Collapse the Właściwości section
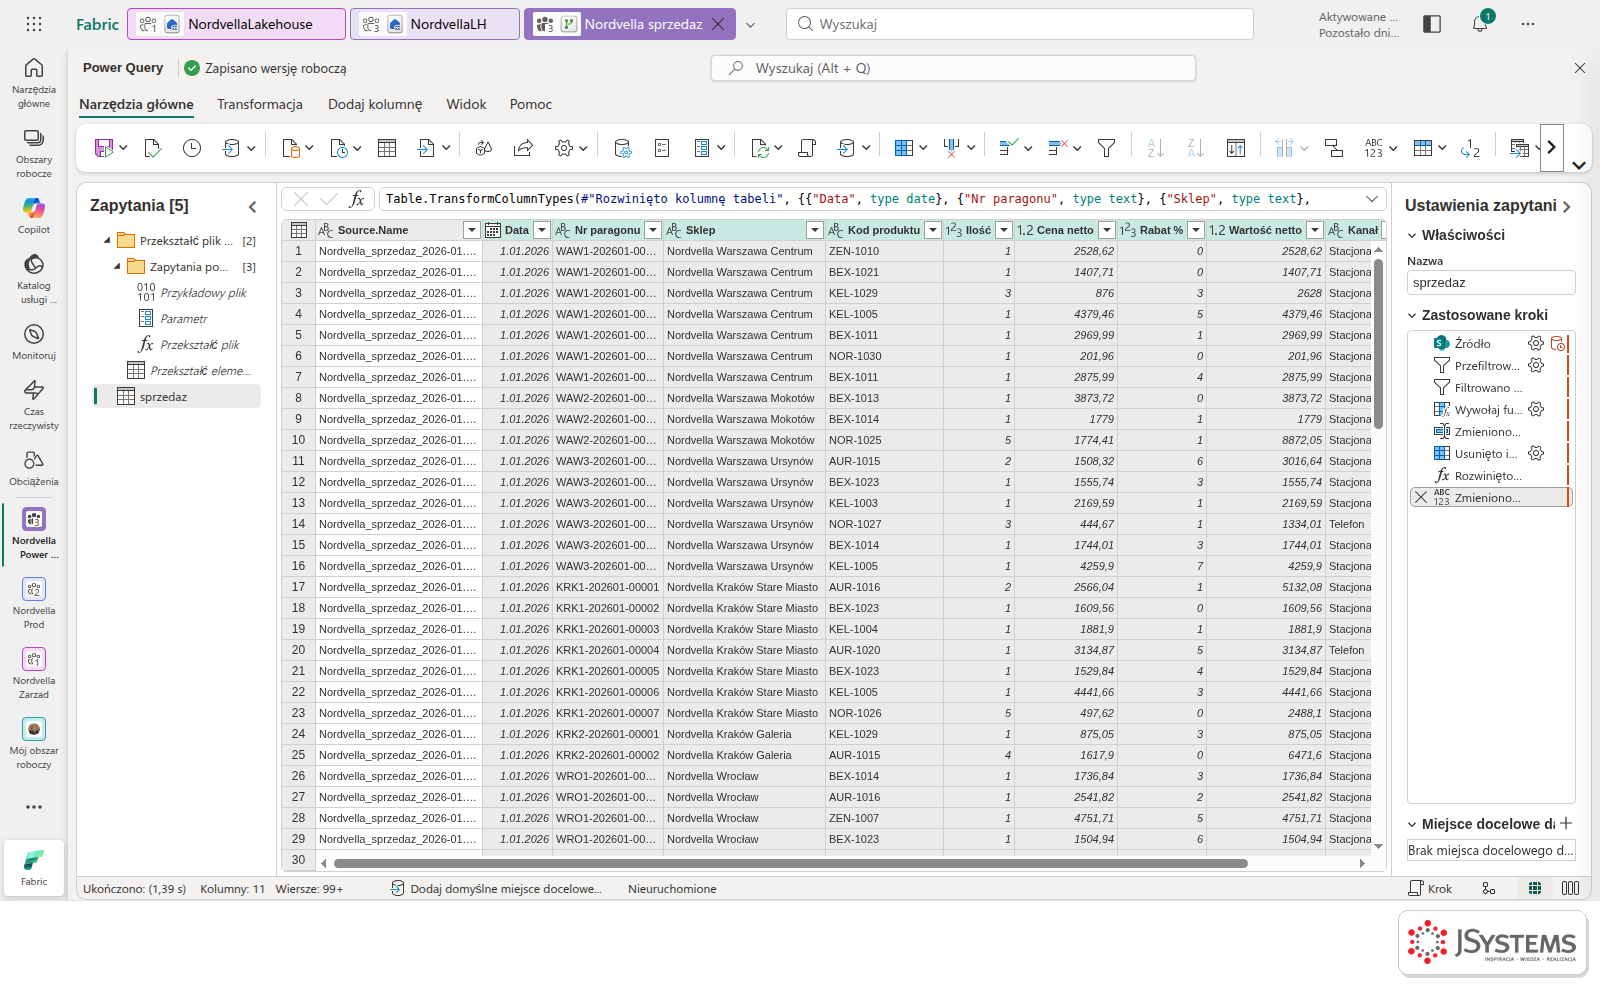 pyautogui.click(x=1412, y=235)
